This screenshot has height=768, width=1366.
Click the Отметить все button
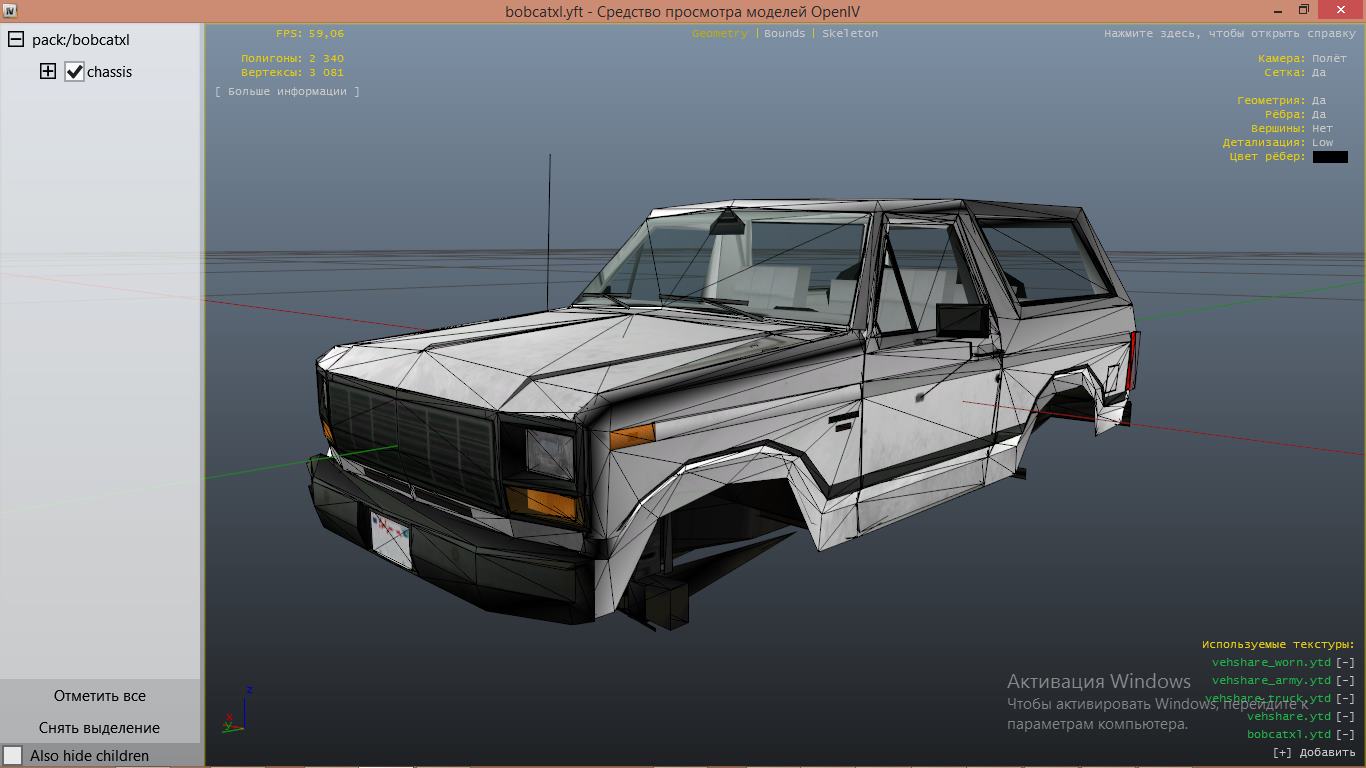click(x=100, y=696)
